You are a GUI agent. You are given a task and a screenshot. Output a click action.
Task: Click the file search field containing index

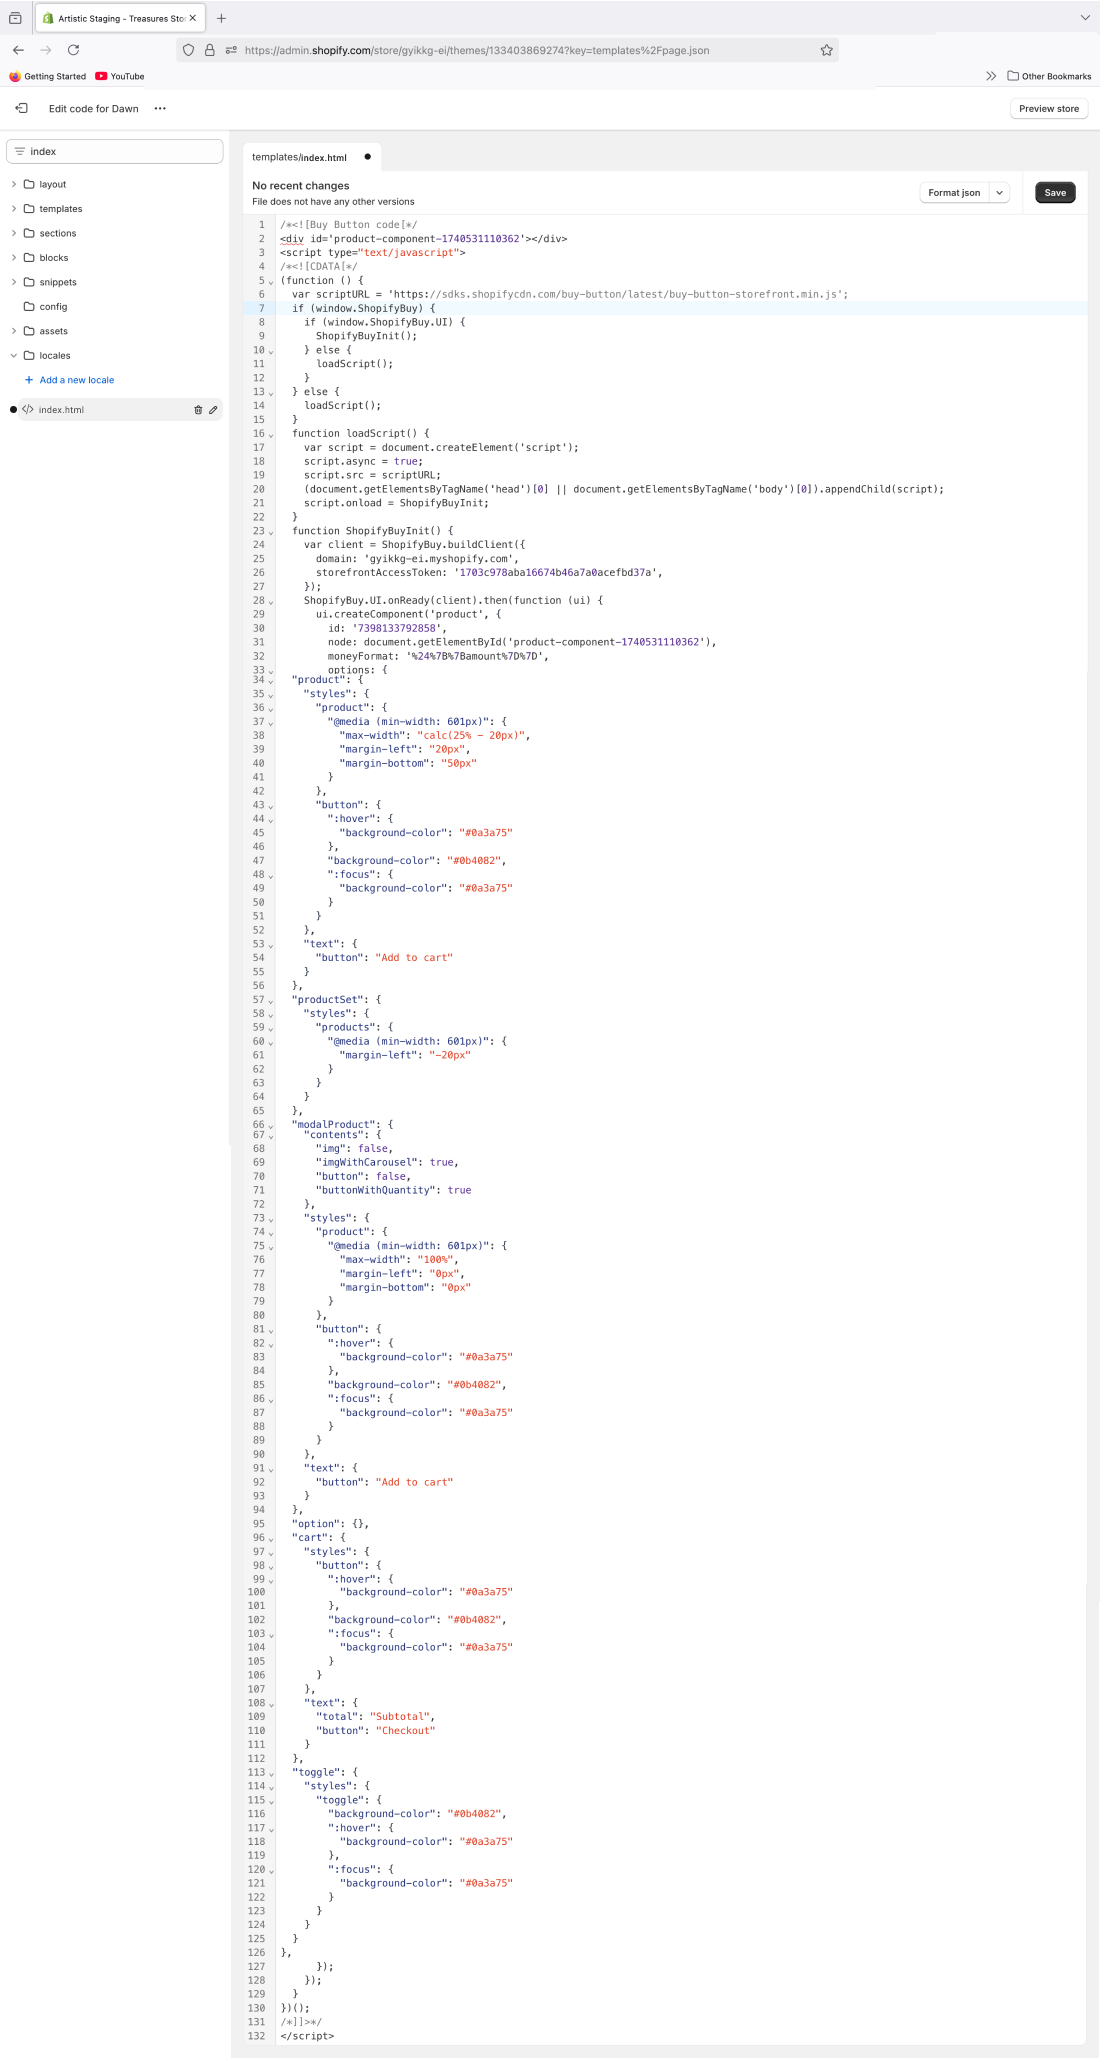114,151
